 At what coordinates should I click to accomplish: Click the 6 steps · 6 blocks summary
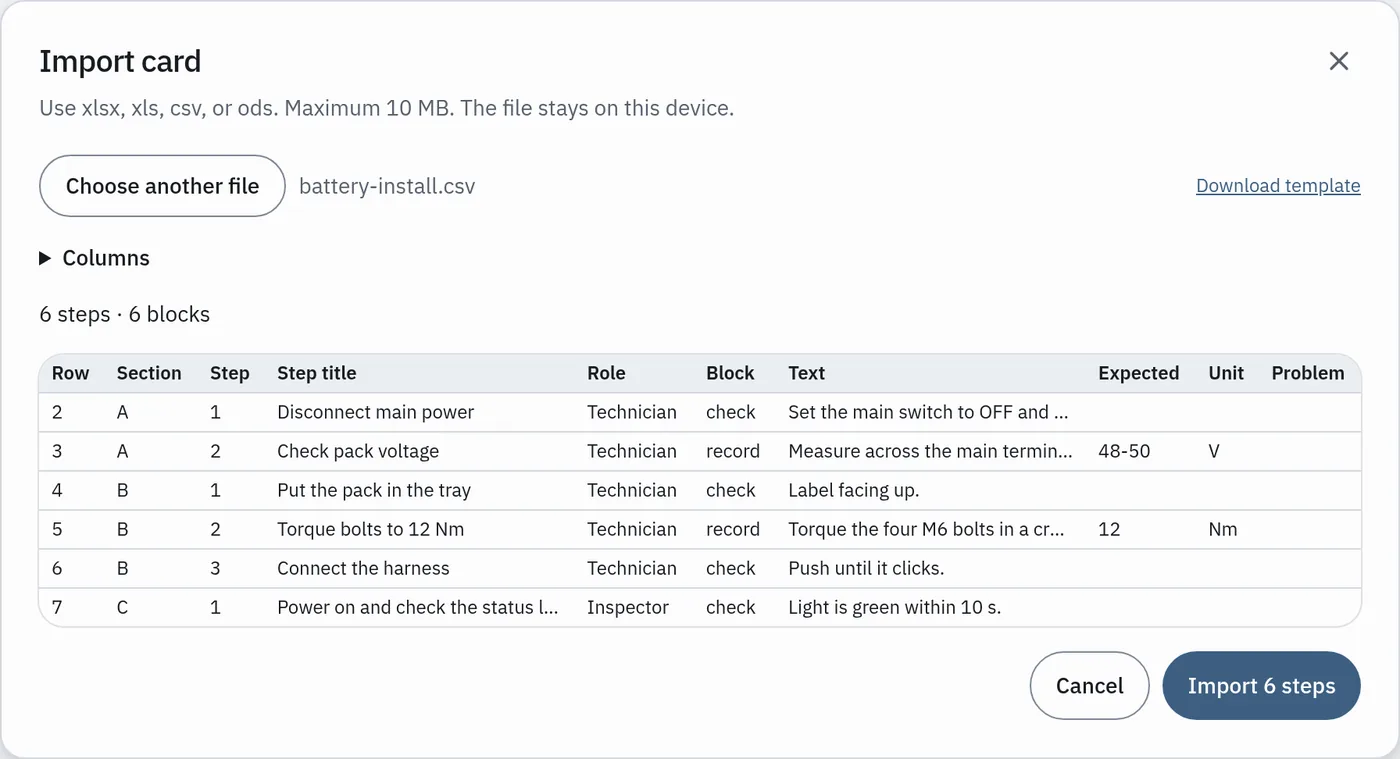[125, 314]
